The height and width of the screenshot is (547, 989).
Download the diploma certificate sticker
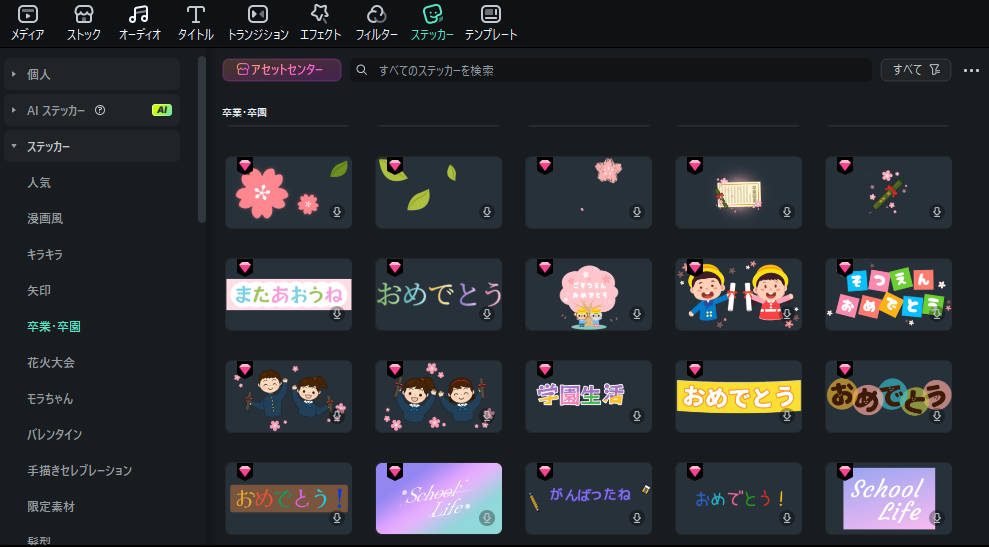pos(787,212)
